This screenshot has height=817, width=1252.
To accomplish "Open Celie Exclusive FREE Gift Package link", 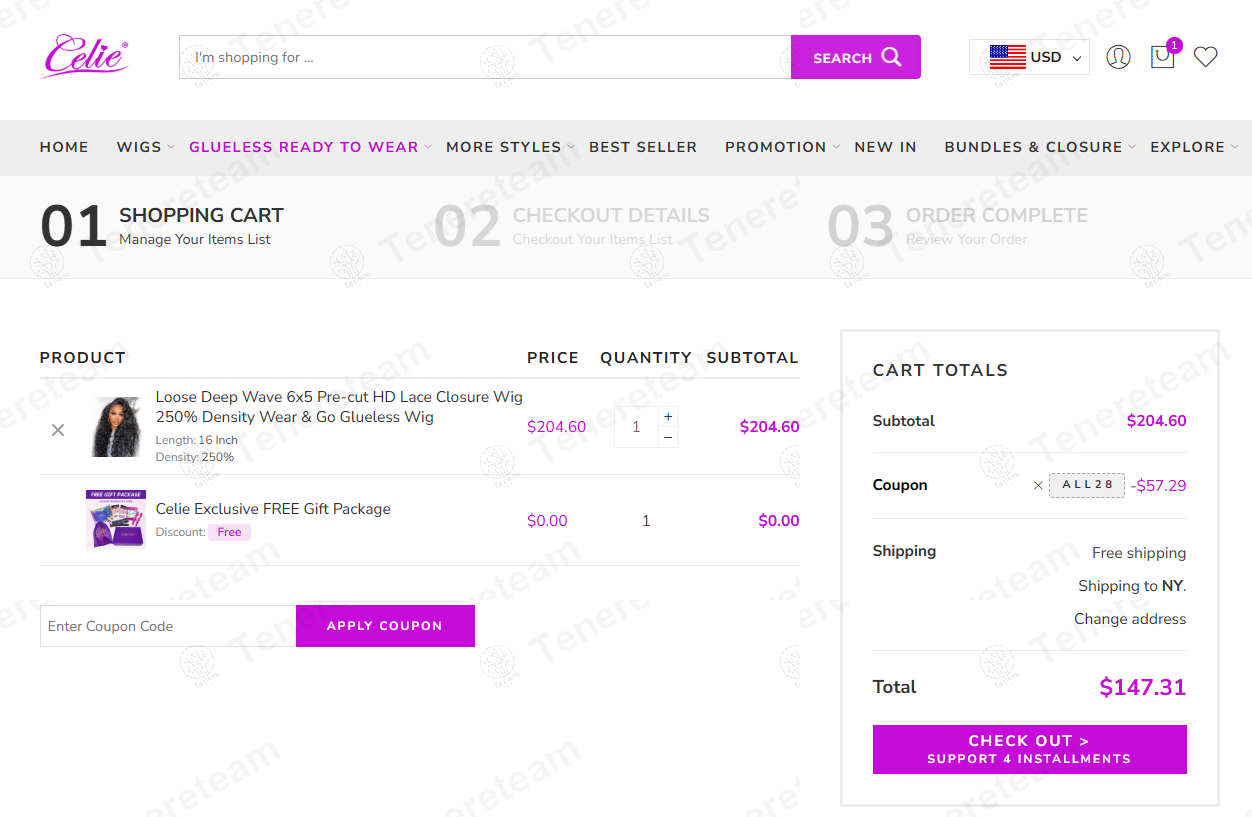I will click(x=273, y=509).
